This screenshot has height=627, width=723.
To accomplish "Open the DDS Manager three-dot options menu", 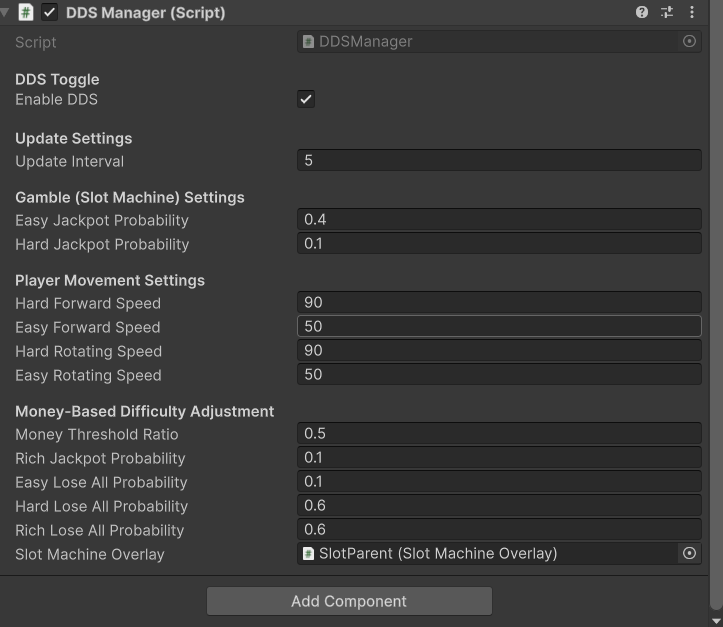I will tap(691, 13).
